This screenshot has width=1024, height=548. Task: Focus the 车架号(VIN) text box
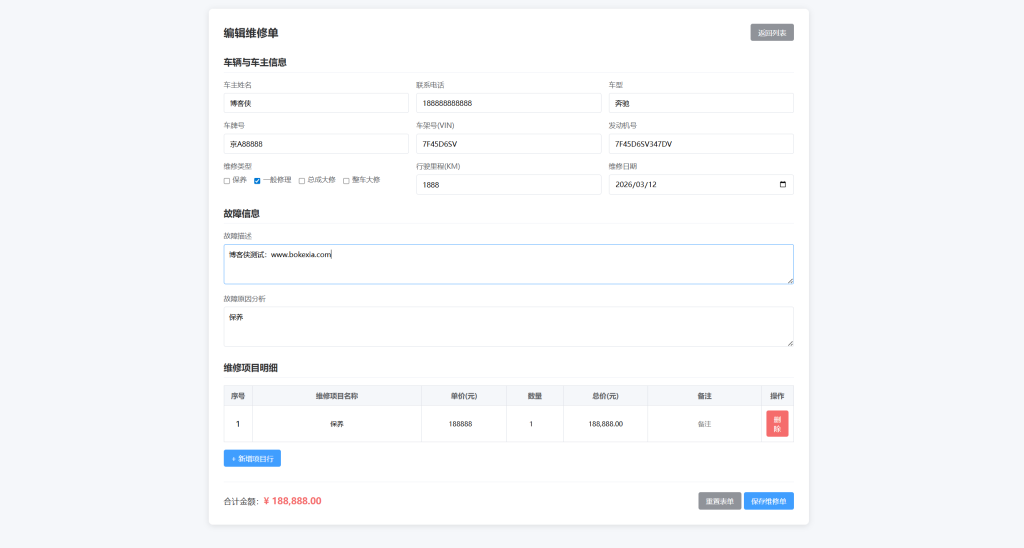point(508,144)
